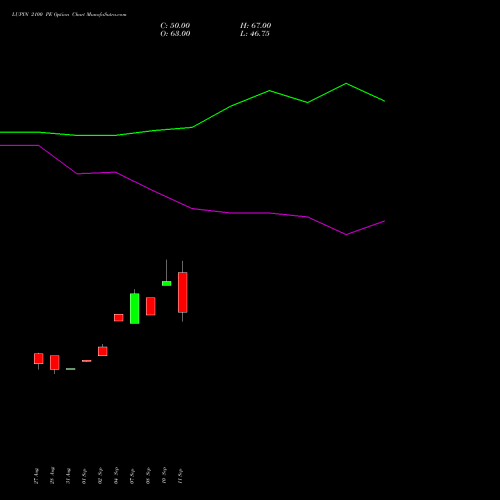This screenshot has height=500, width=500.
Task: Click the lowest point of the purple line
Action: tap(346, 235)
